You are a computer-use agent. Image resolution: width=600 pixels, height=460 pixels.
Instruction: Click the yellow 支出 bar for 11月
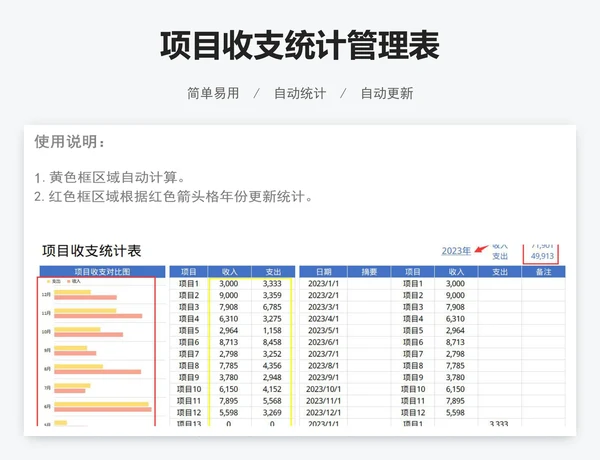tap(85, 311)
